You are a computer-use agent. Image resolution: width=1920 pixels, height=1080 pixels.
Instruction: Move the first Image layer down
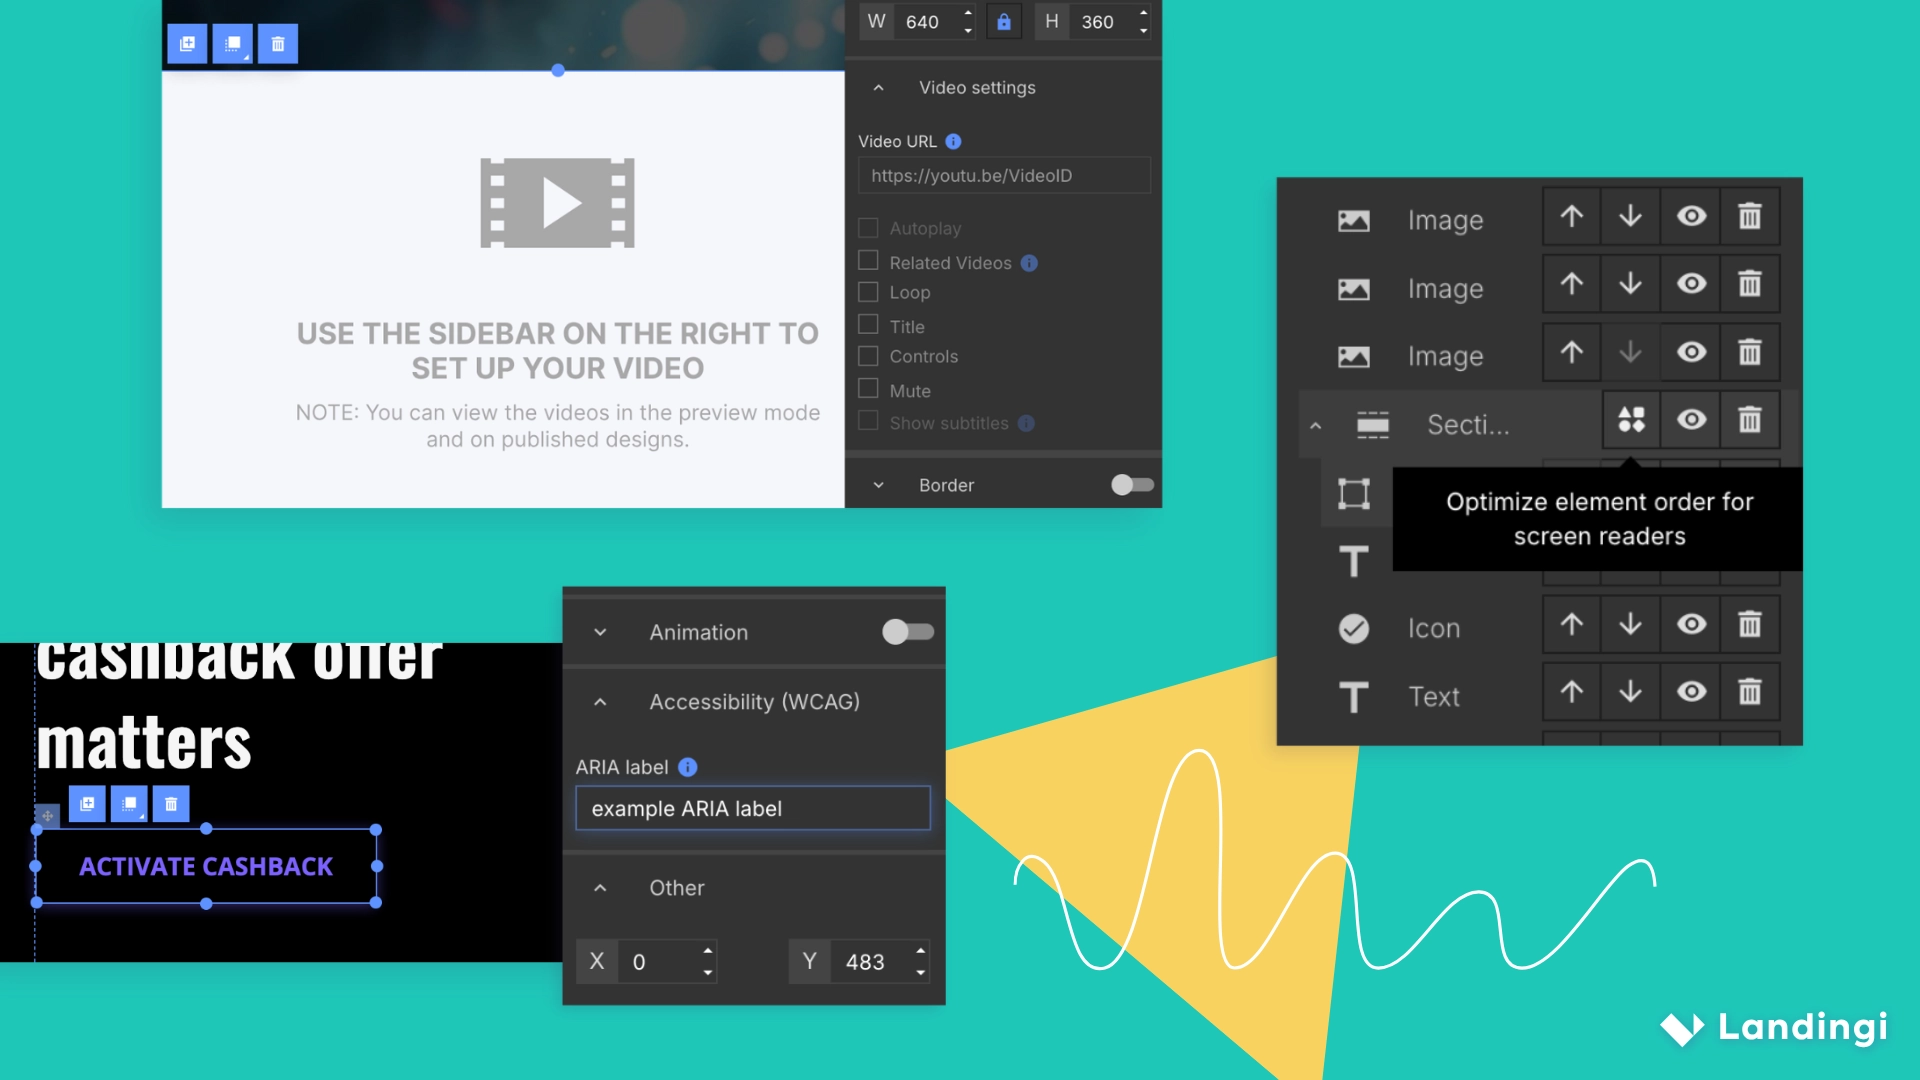coord(1629,216)
